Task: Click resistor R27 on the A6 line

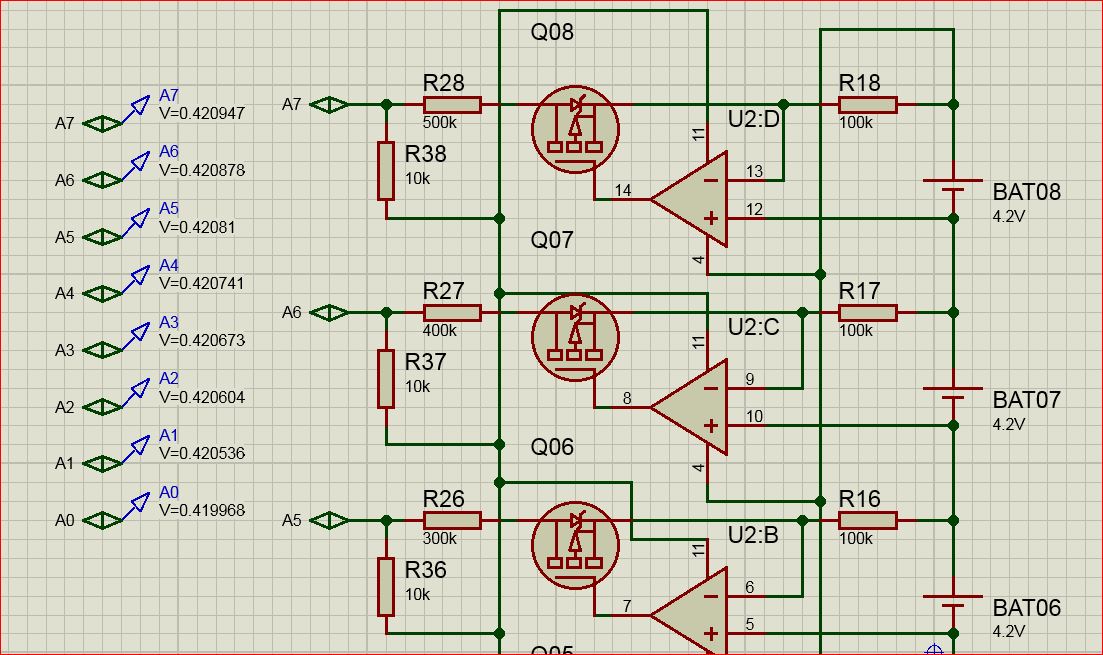Action: point(452,313)
